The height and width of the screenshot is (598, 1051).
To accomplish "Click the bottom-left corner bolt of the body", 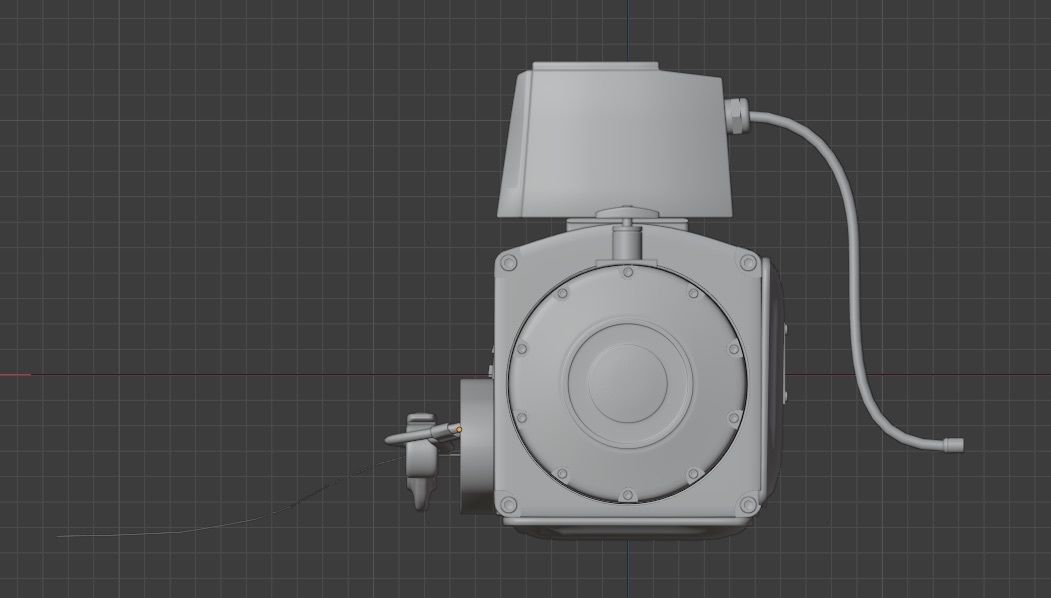I will [509, 503].
